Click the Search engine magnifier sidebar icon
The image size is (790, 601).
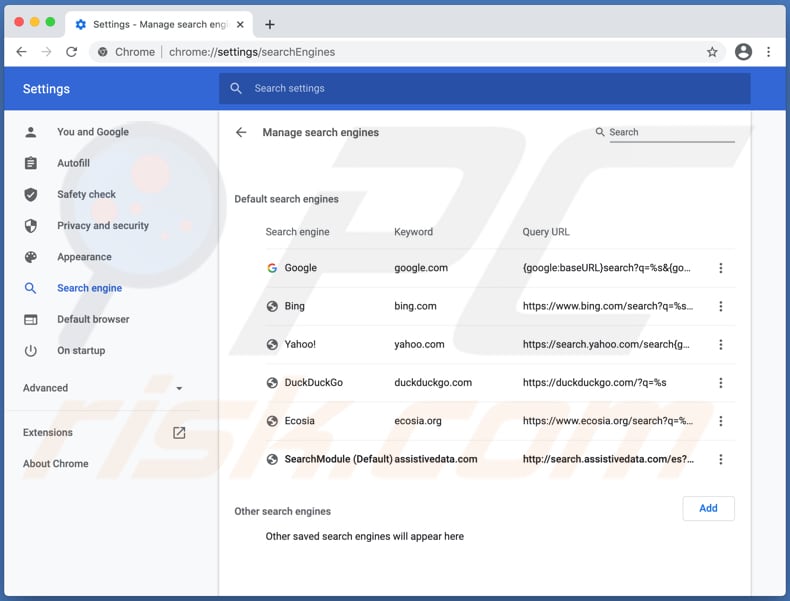click(30, 288)
